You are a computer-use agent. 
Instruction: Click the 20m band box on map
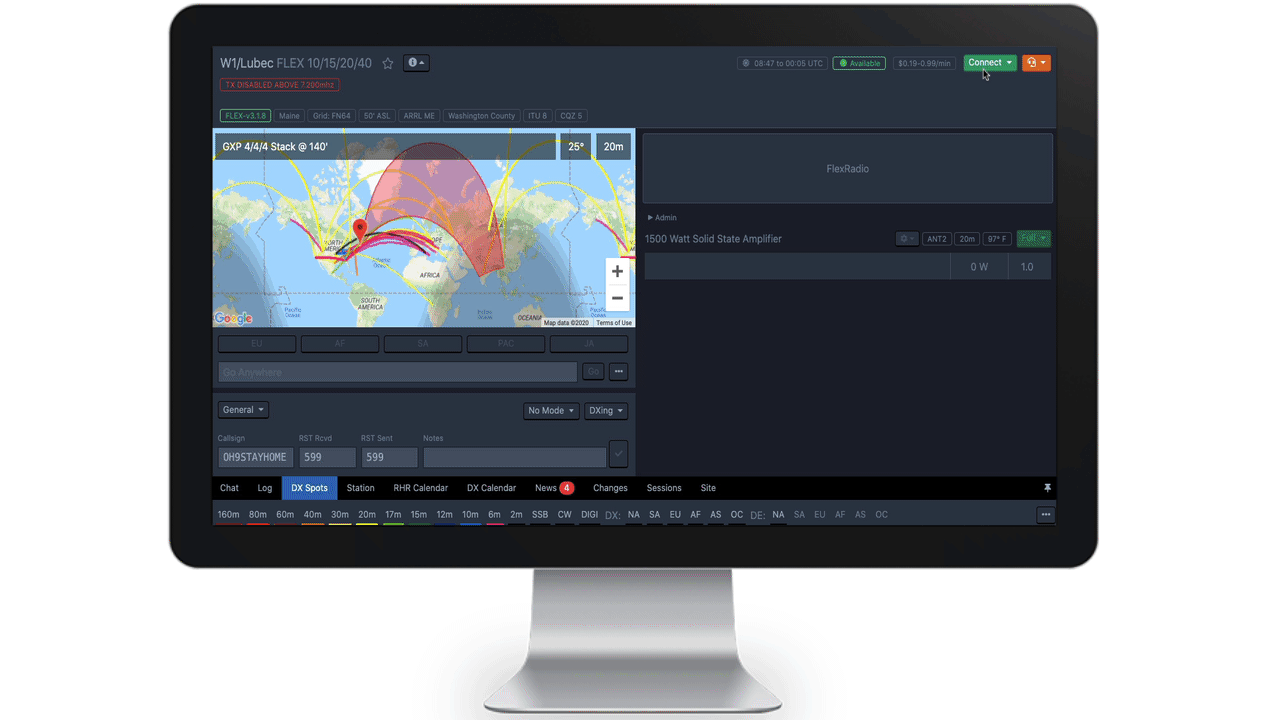pos(613,146)
